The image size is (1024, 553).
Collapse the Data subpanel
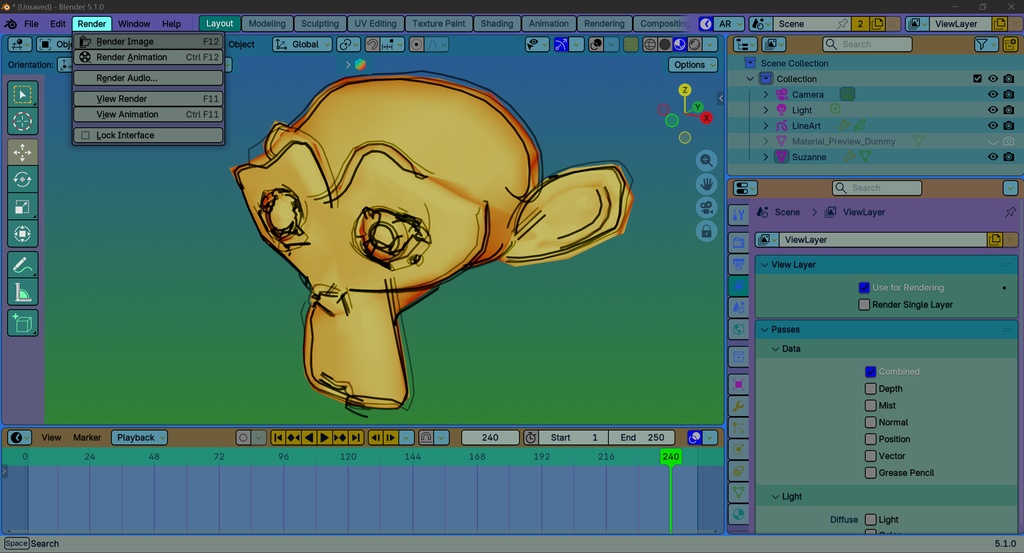click(x=775, y=349)
